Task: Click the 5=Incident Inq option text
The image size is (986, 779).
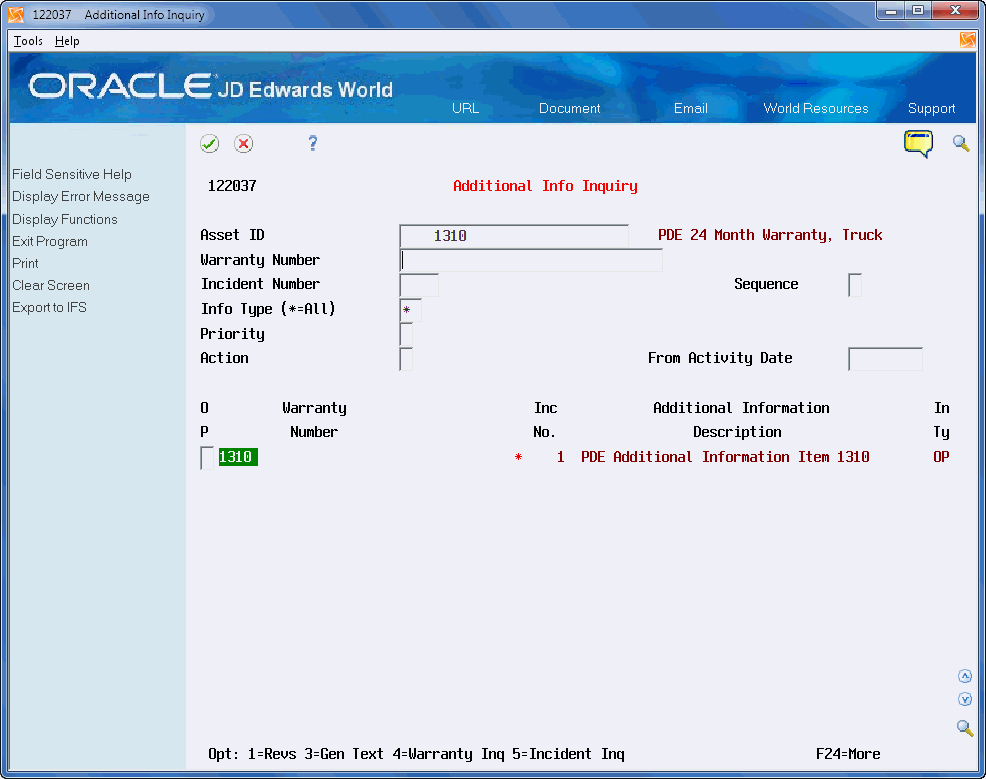Action: point(568,754)
